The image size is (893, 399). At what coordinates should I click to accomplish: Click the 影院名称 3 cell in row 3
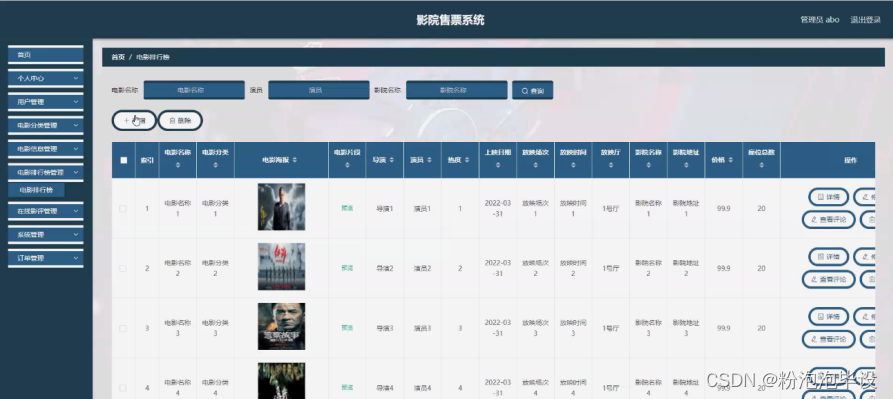coord(648,328)
